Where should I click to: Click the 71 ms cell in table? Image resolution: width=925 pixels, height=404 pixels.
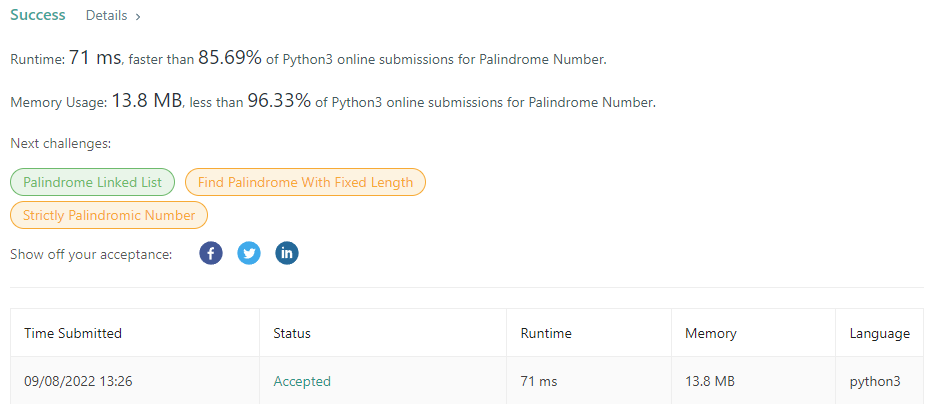tap(541, 381)
